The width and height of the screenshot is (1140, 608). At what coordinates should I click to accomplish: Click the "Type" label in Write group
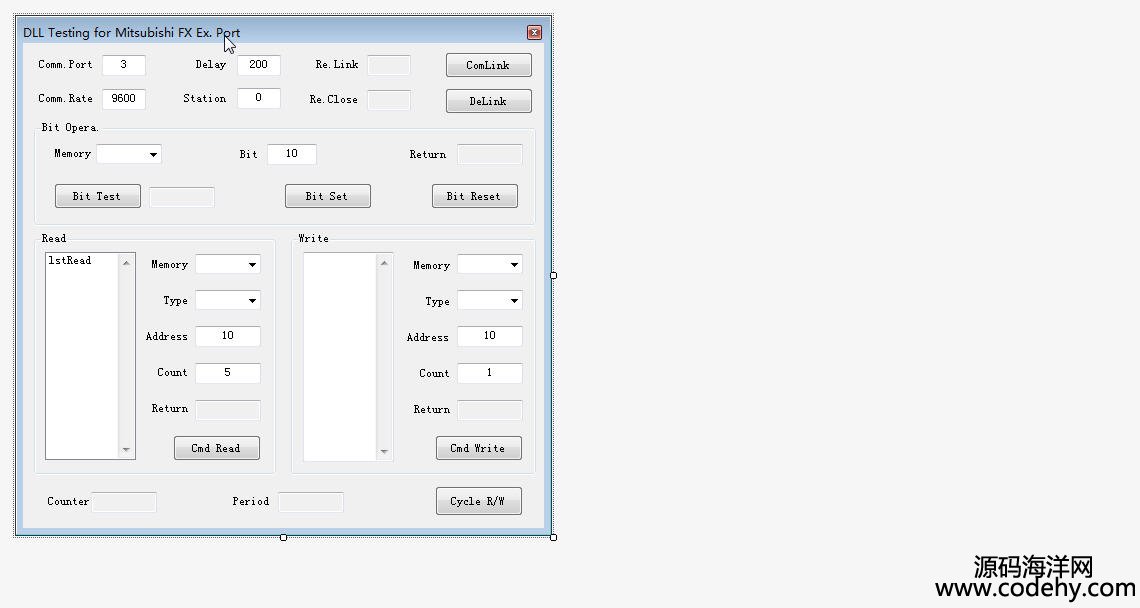click(437, 301)
